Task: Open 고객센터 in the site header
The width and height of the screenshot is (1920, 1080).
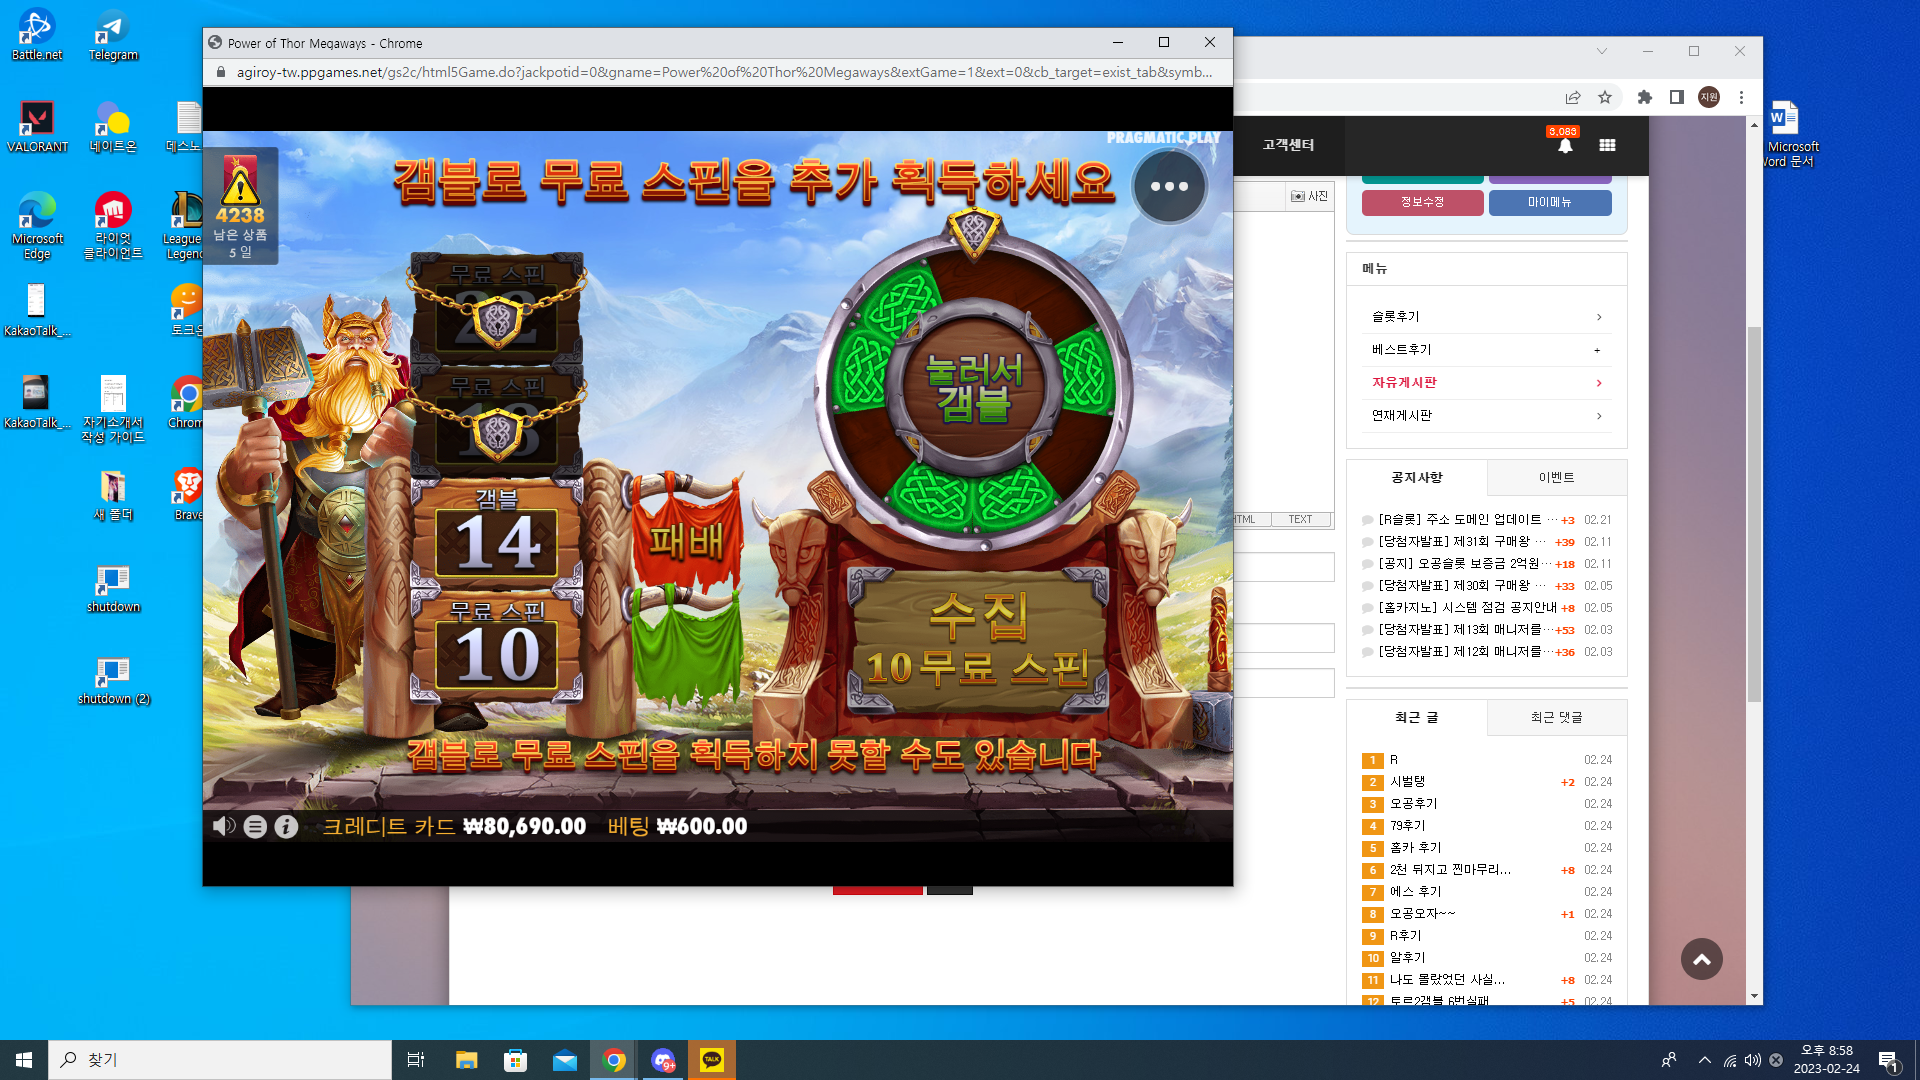Action: point(1288,145)
